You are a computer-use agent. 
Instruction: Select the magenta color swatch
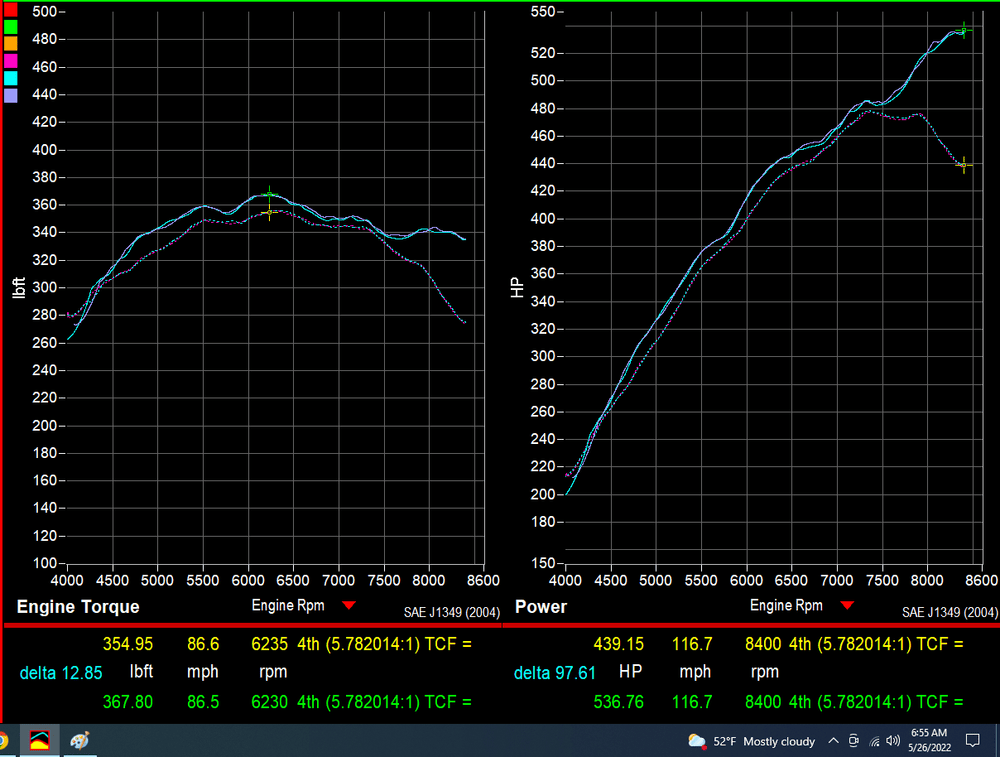click(11, 61)
